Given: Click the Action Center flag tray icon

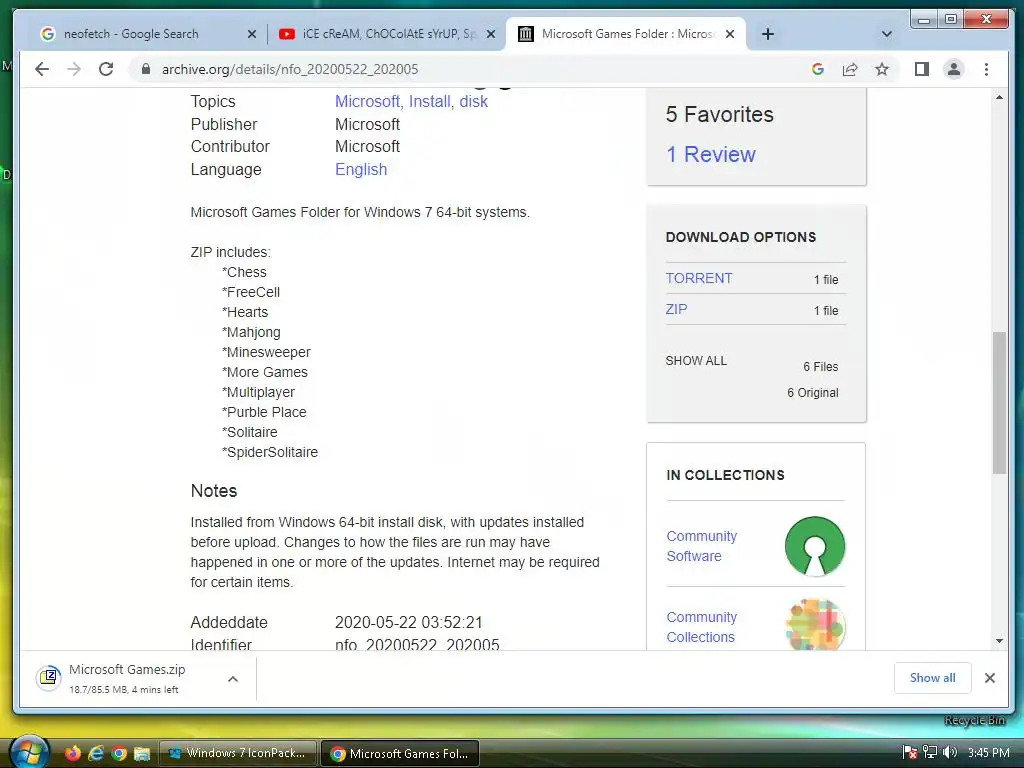Looking at the screenshot, I should [909, 753].
